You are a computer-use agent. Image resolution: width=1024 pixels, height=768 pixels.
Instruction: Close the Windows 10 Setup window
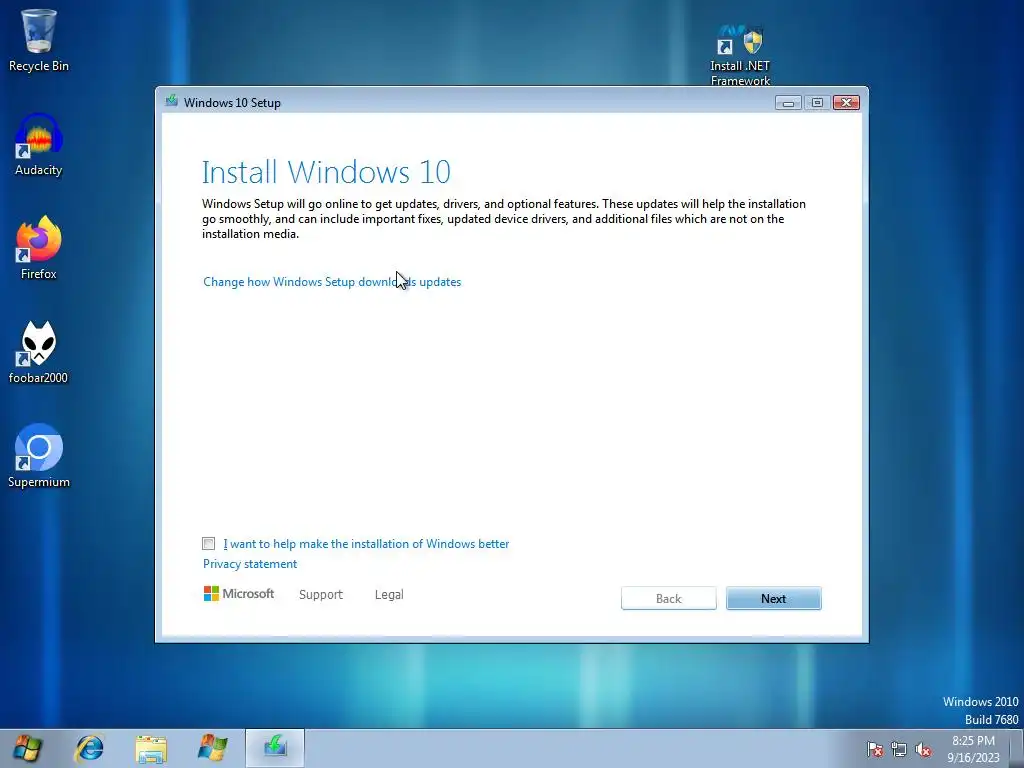(x=846, y=103)
